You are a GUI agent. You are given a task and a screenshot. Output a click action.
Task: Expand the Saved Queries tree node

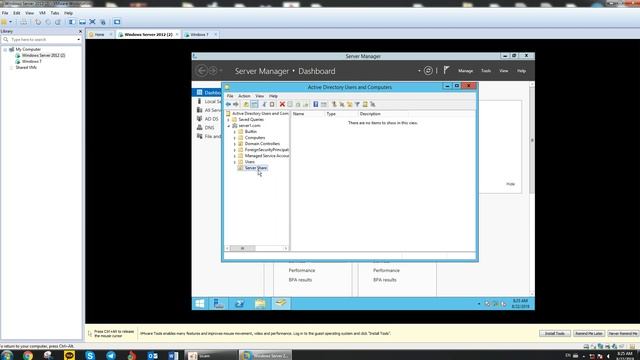tap(229, 120)
